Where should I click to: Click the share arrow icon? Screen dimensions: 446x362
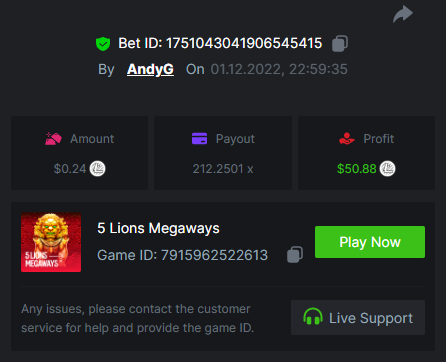click(x=403, y=14)
